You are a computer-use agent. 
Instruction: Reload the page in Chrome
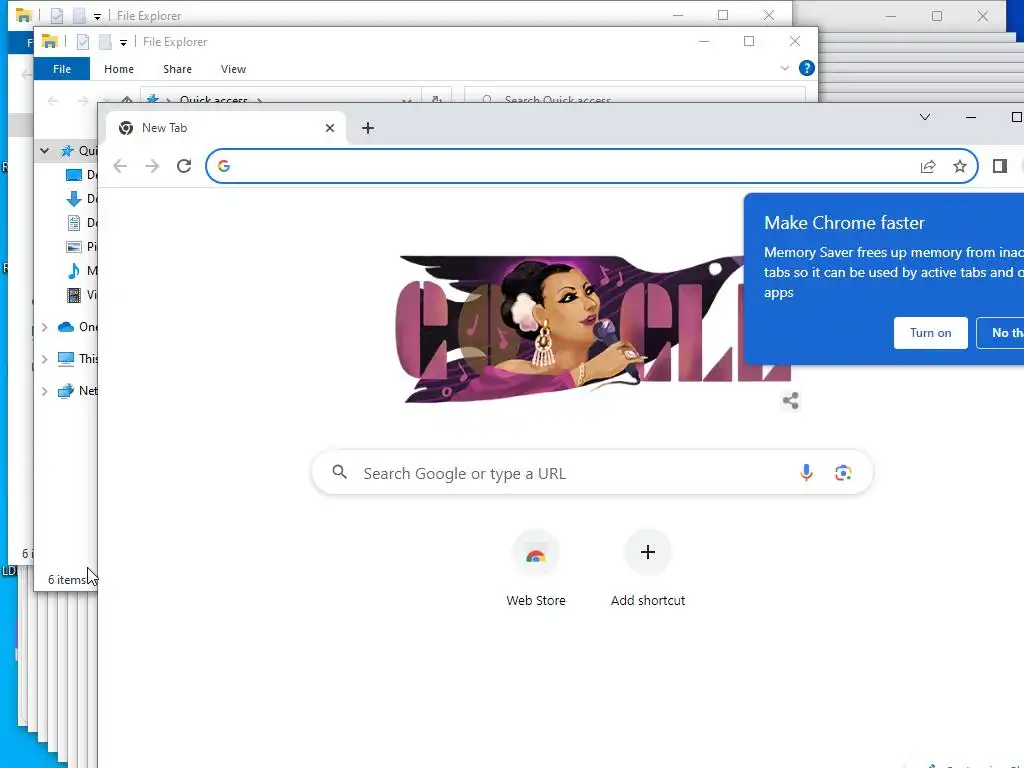pyautogui.click(x=184, y=166)
